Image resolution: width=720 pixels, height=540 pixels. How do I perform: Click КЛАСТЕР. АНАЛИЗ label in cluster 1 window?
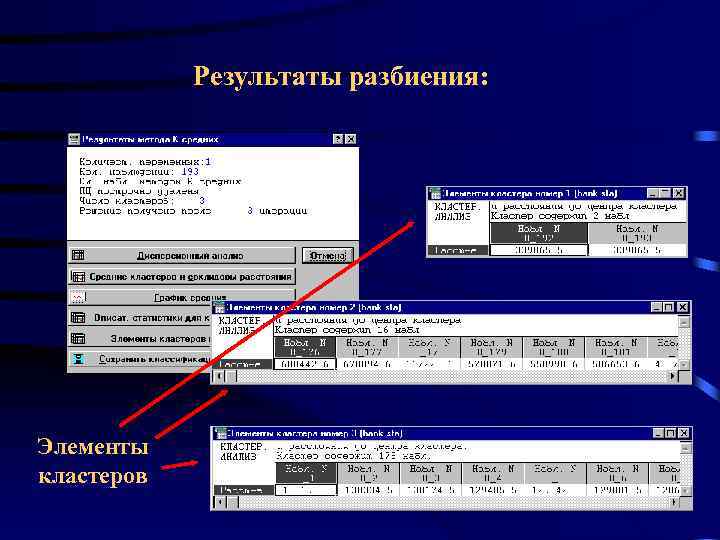pyautogui.click(x=456, y=212)
